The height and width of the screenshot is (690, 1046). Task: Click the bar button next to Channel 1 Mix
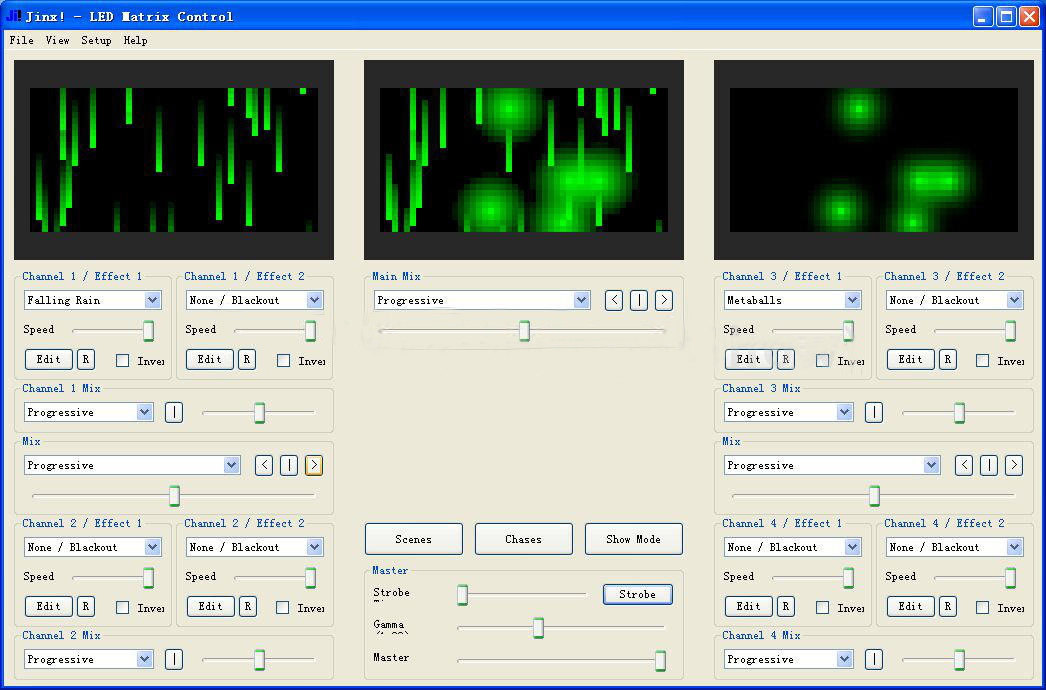tap(174, 412)
